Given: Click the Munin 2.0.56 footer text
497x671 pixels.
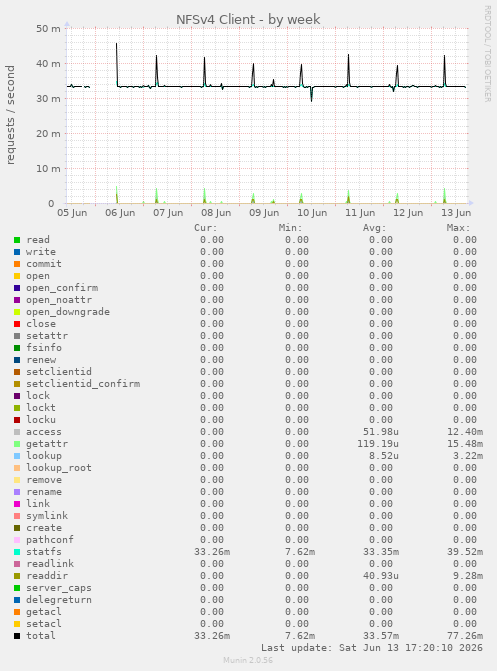Looking at the screenshot, I should (248, 660).
